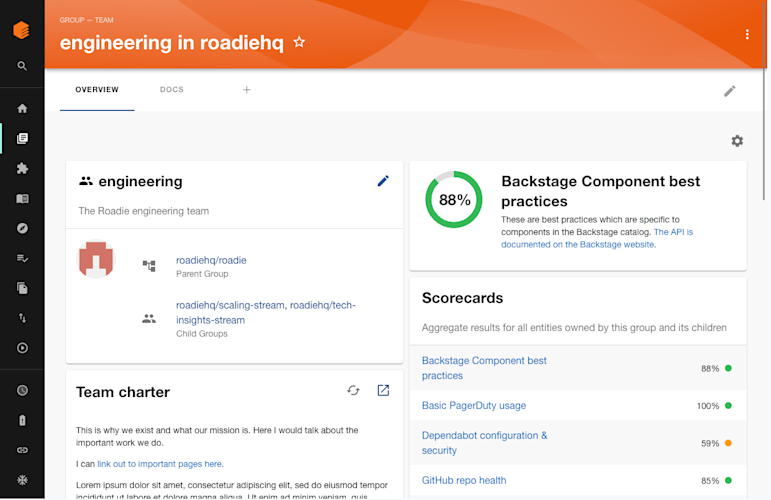Image resolution: width=771 pixels, height=500 pixels.
Task: Click the grey pencil edit-tabs icon
Action: coord(730,91)
